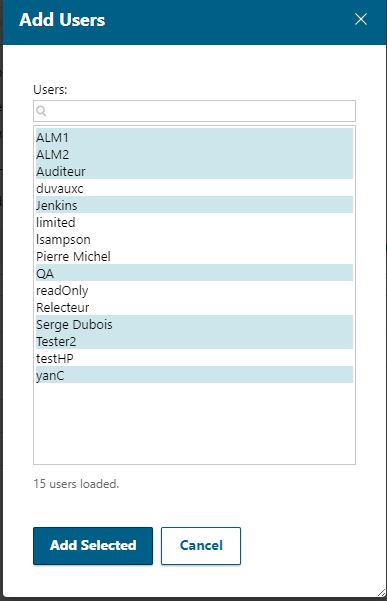Image resolution: width=387 pixels, height=601 pixels.
Task: Deselect the QA user
Action: pyautogui.click(x=194, y=273)
